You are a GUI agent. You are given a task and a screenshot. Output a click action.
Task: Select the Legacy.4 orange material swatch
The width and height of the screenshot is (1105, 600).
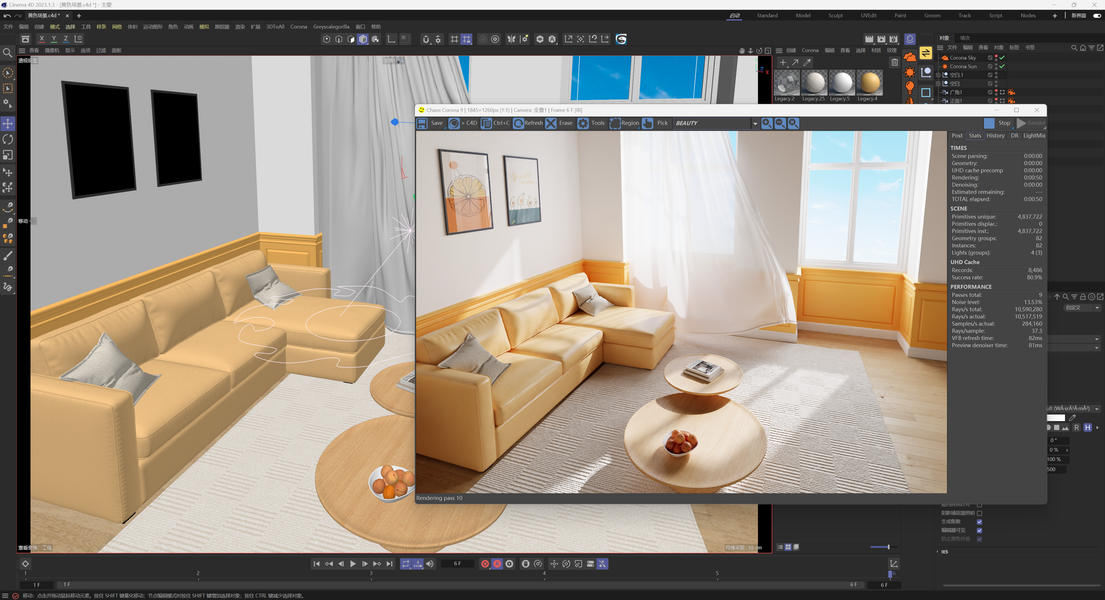point(869,83)
